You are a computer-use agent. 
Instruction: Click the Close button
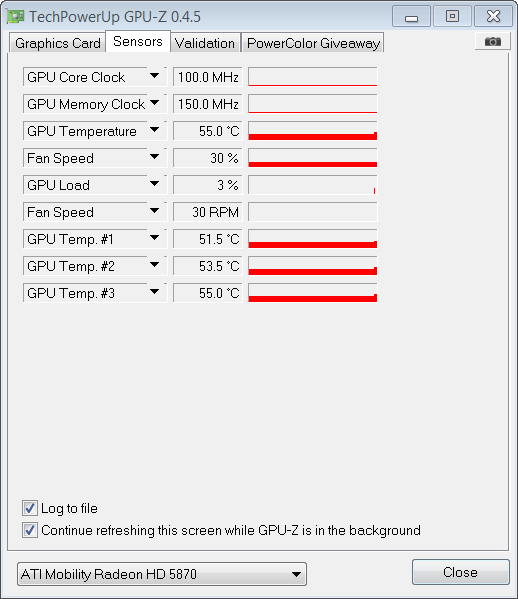coord(460,572)
